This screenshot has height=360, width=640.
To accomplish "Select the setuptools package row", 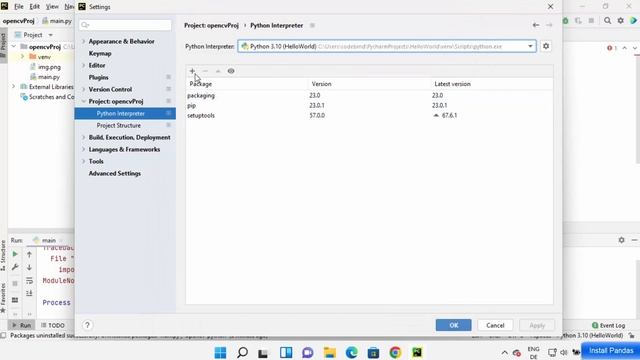I will click(369, 116).
